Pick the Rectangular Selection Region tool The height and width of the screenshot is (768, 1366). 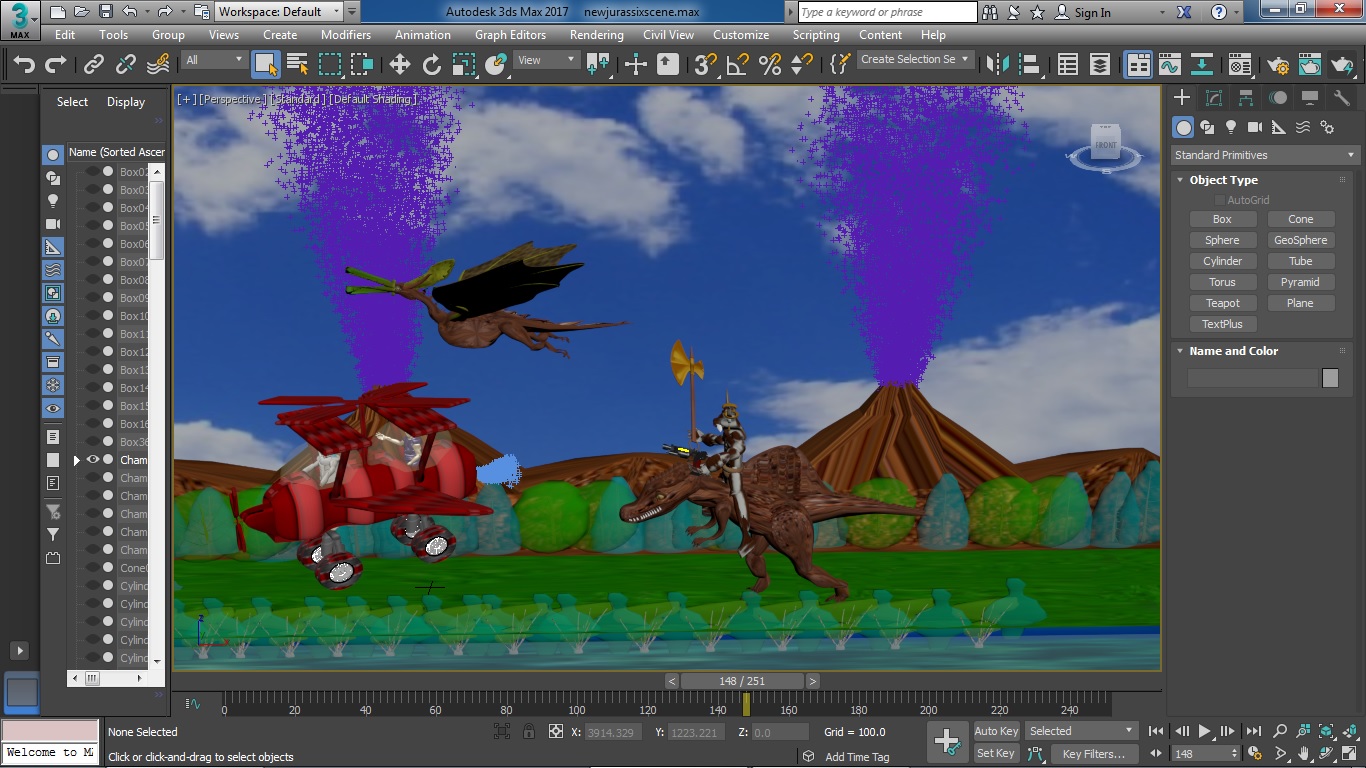point(330,65)
